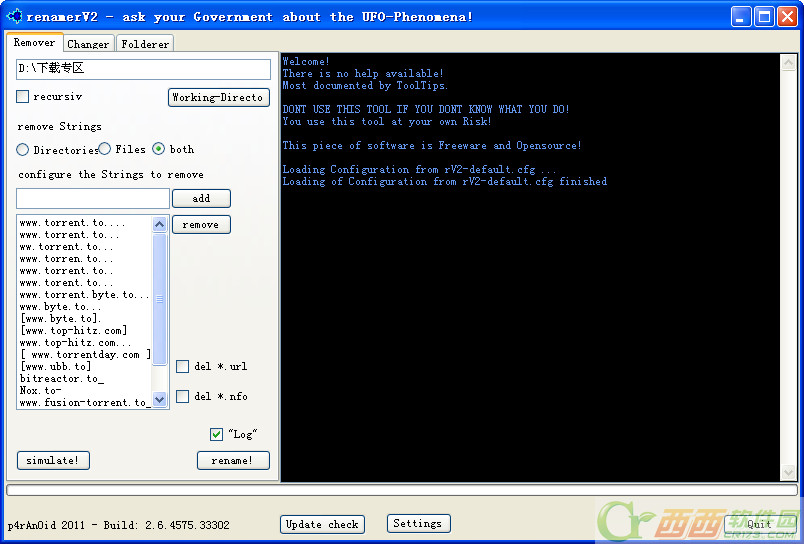This screenshot has height=544, width=804.
Task: Open the Folderer tab
Action: [x=145, y=44]
